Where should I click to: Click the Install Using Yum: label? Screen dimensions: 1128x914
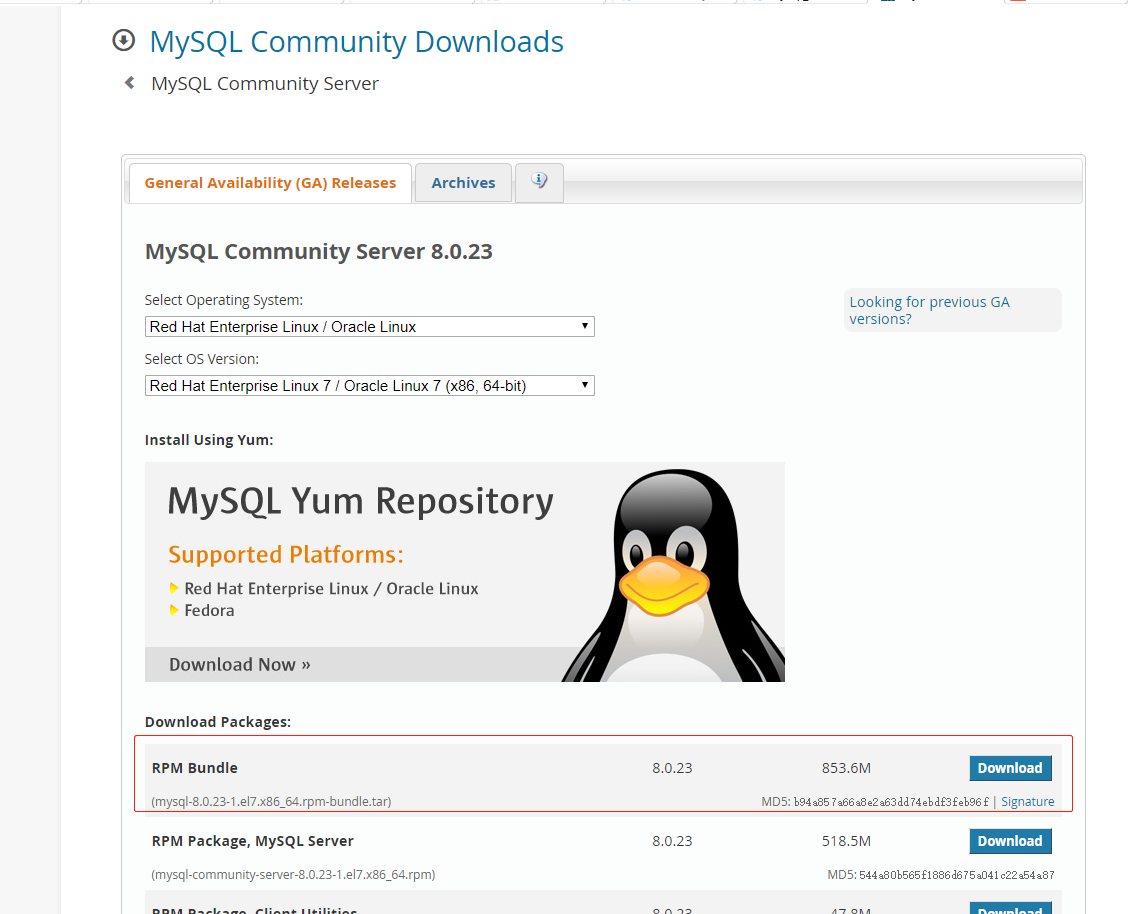209,439
